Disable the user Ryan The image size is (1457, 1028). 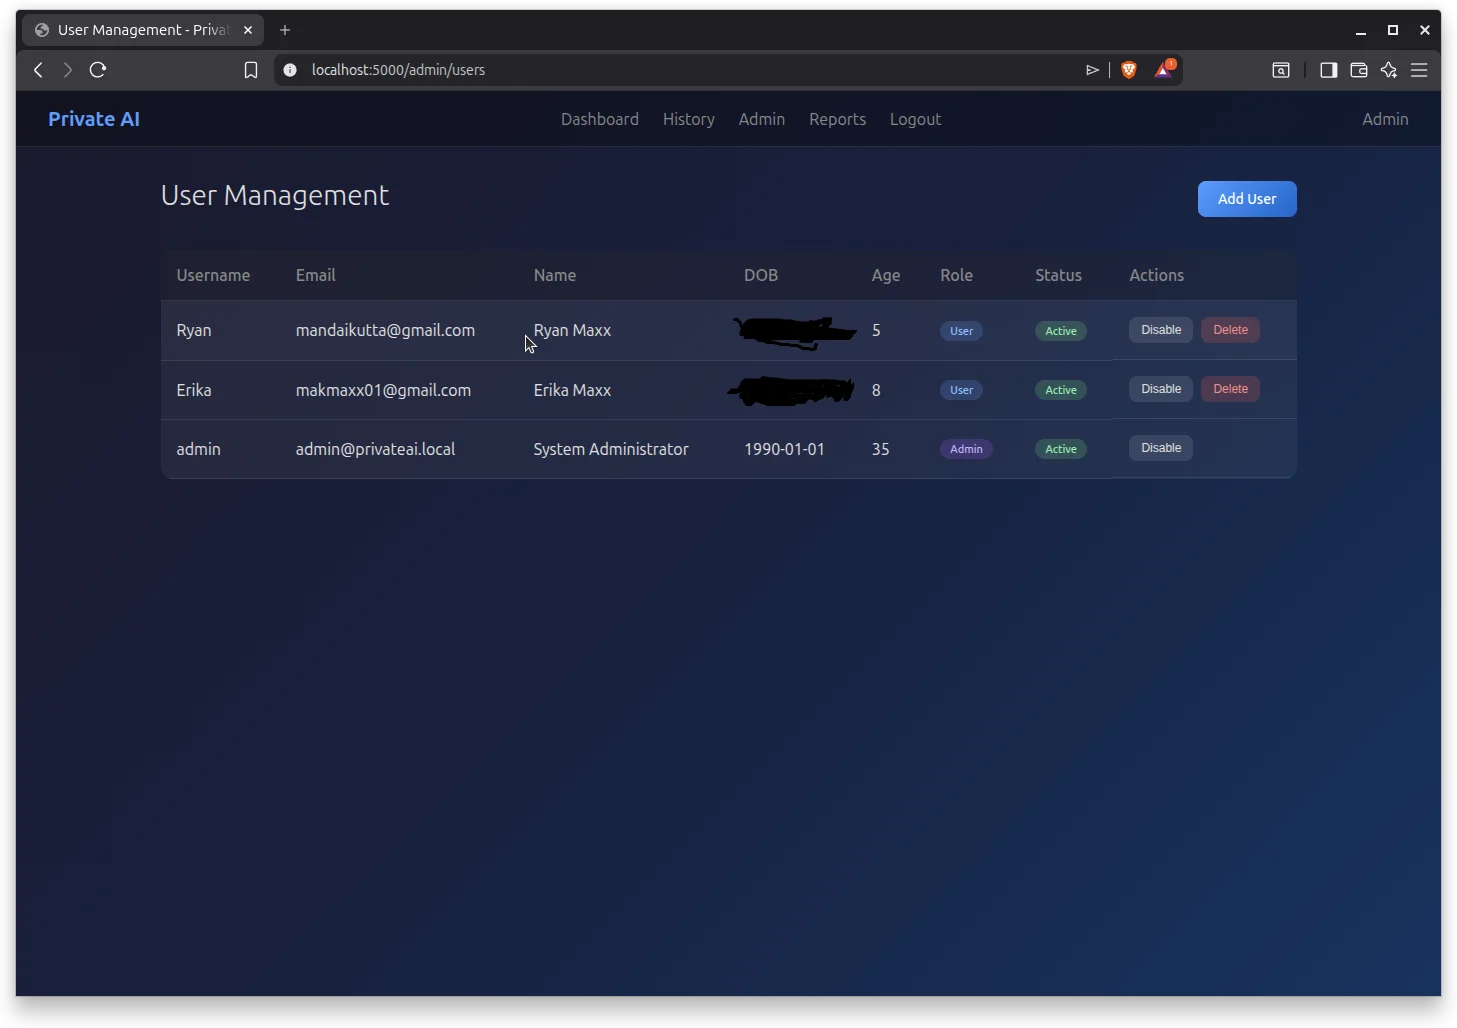1160,329
